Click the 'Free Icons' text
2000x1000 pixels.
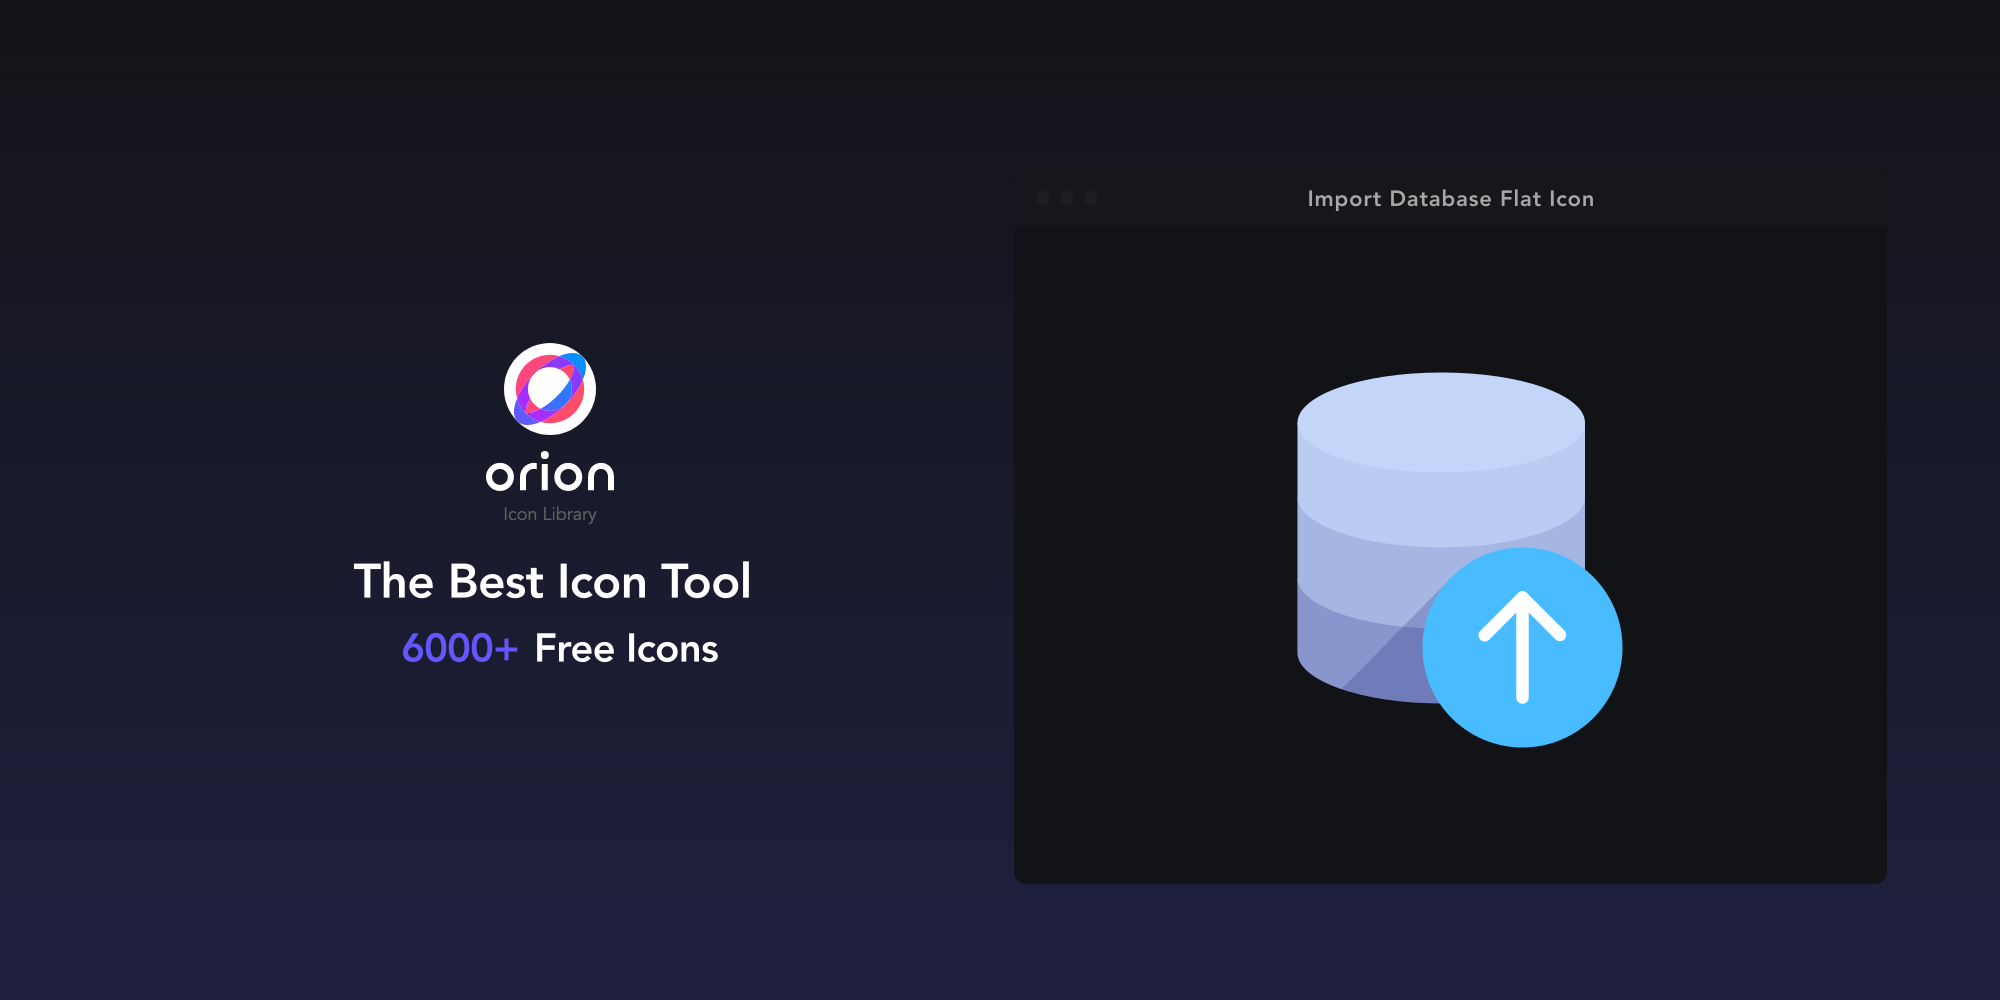(626, 649)
